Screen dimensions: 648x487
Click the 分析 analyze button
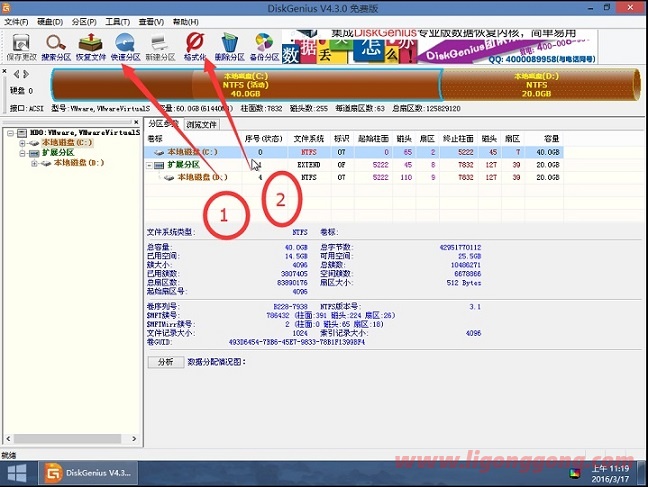[166, 362]
